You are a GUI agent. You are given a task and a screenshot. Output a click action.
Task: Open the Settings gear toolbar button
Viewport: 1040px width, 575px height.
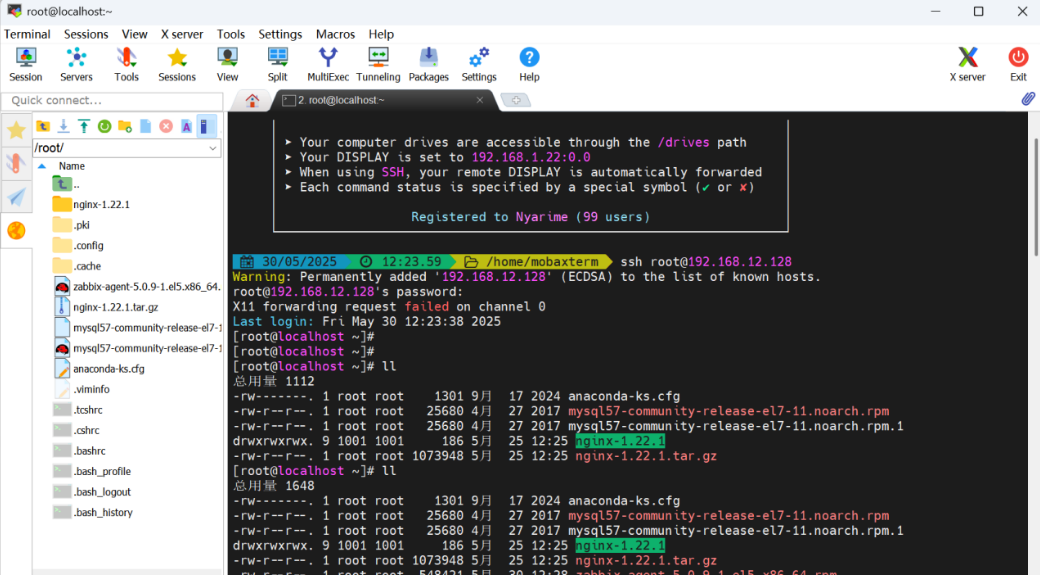click(x=479, y=65)
